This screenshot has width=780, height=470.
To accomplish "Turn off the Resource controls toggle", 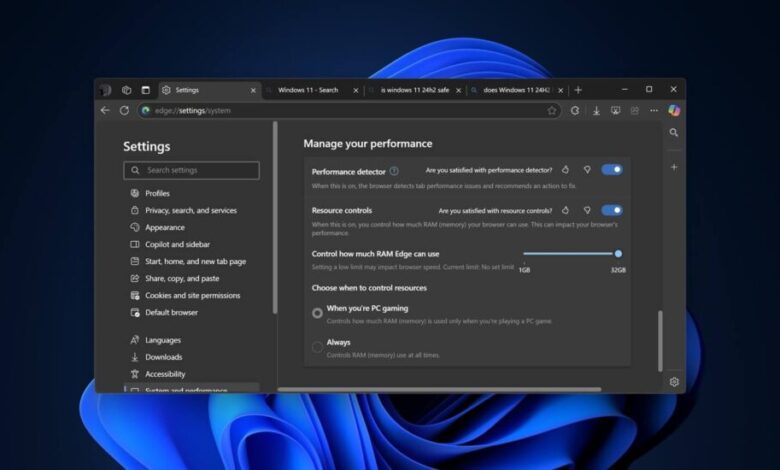I will pos(612,211).
